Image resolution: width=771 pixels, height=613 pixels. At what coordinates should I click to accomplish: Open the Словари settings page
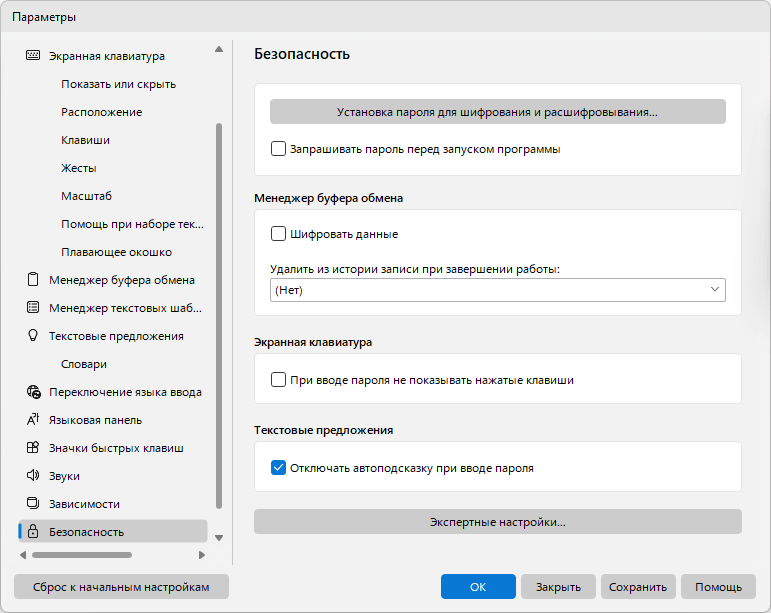tap(84, 364)
